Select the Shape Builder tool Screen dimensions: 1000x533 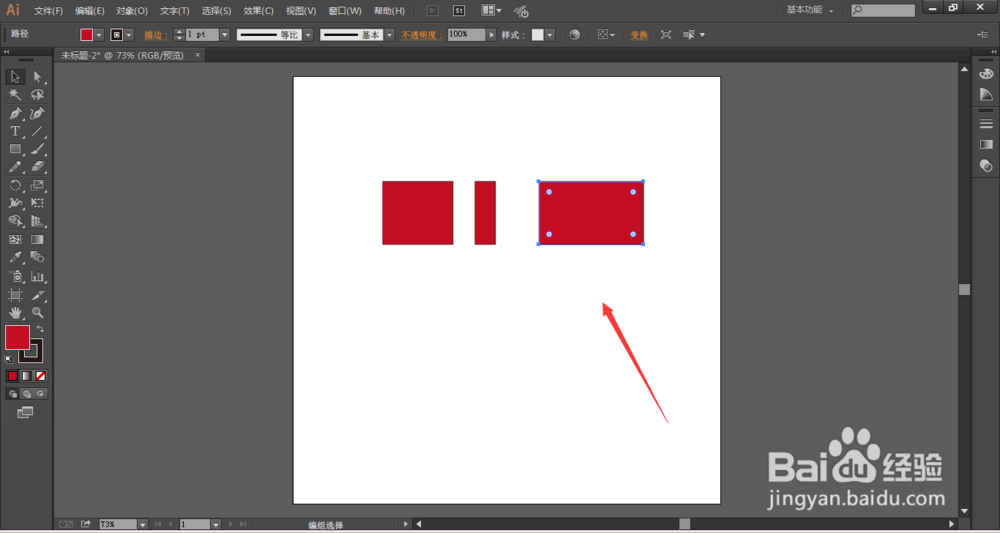click(15, 221)
